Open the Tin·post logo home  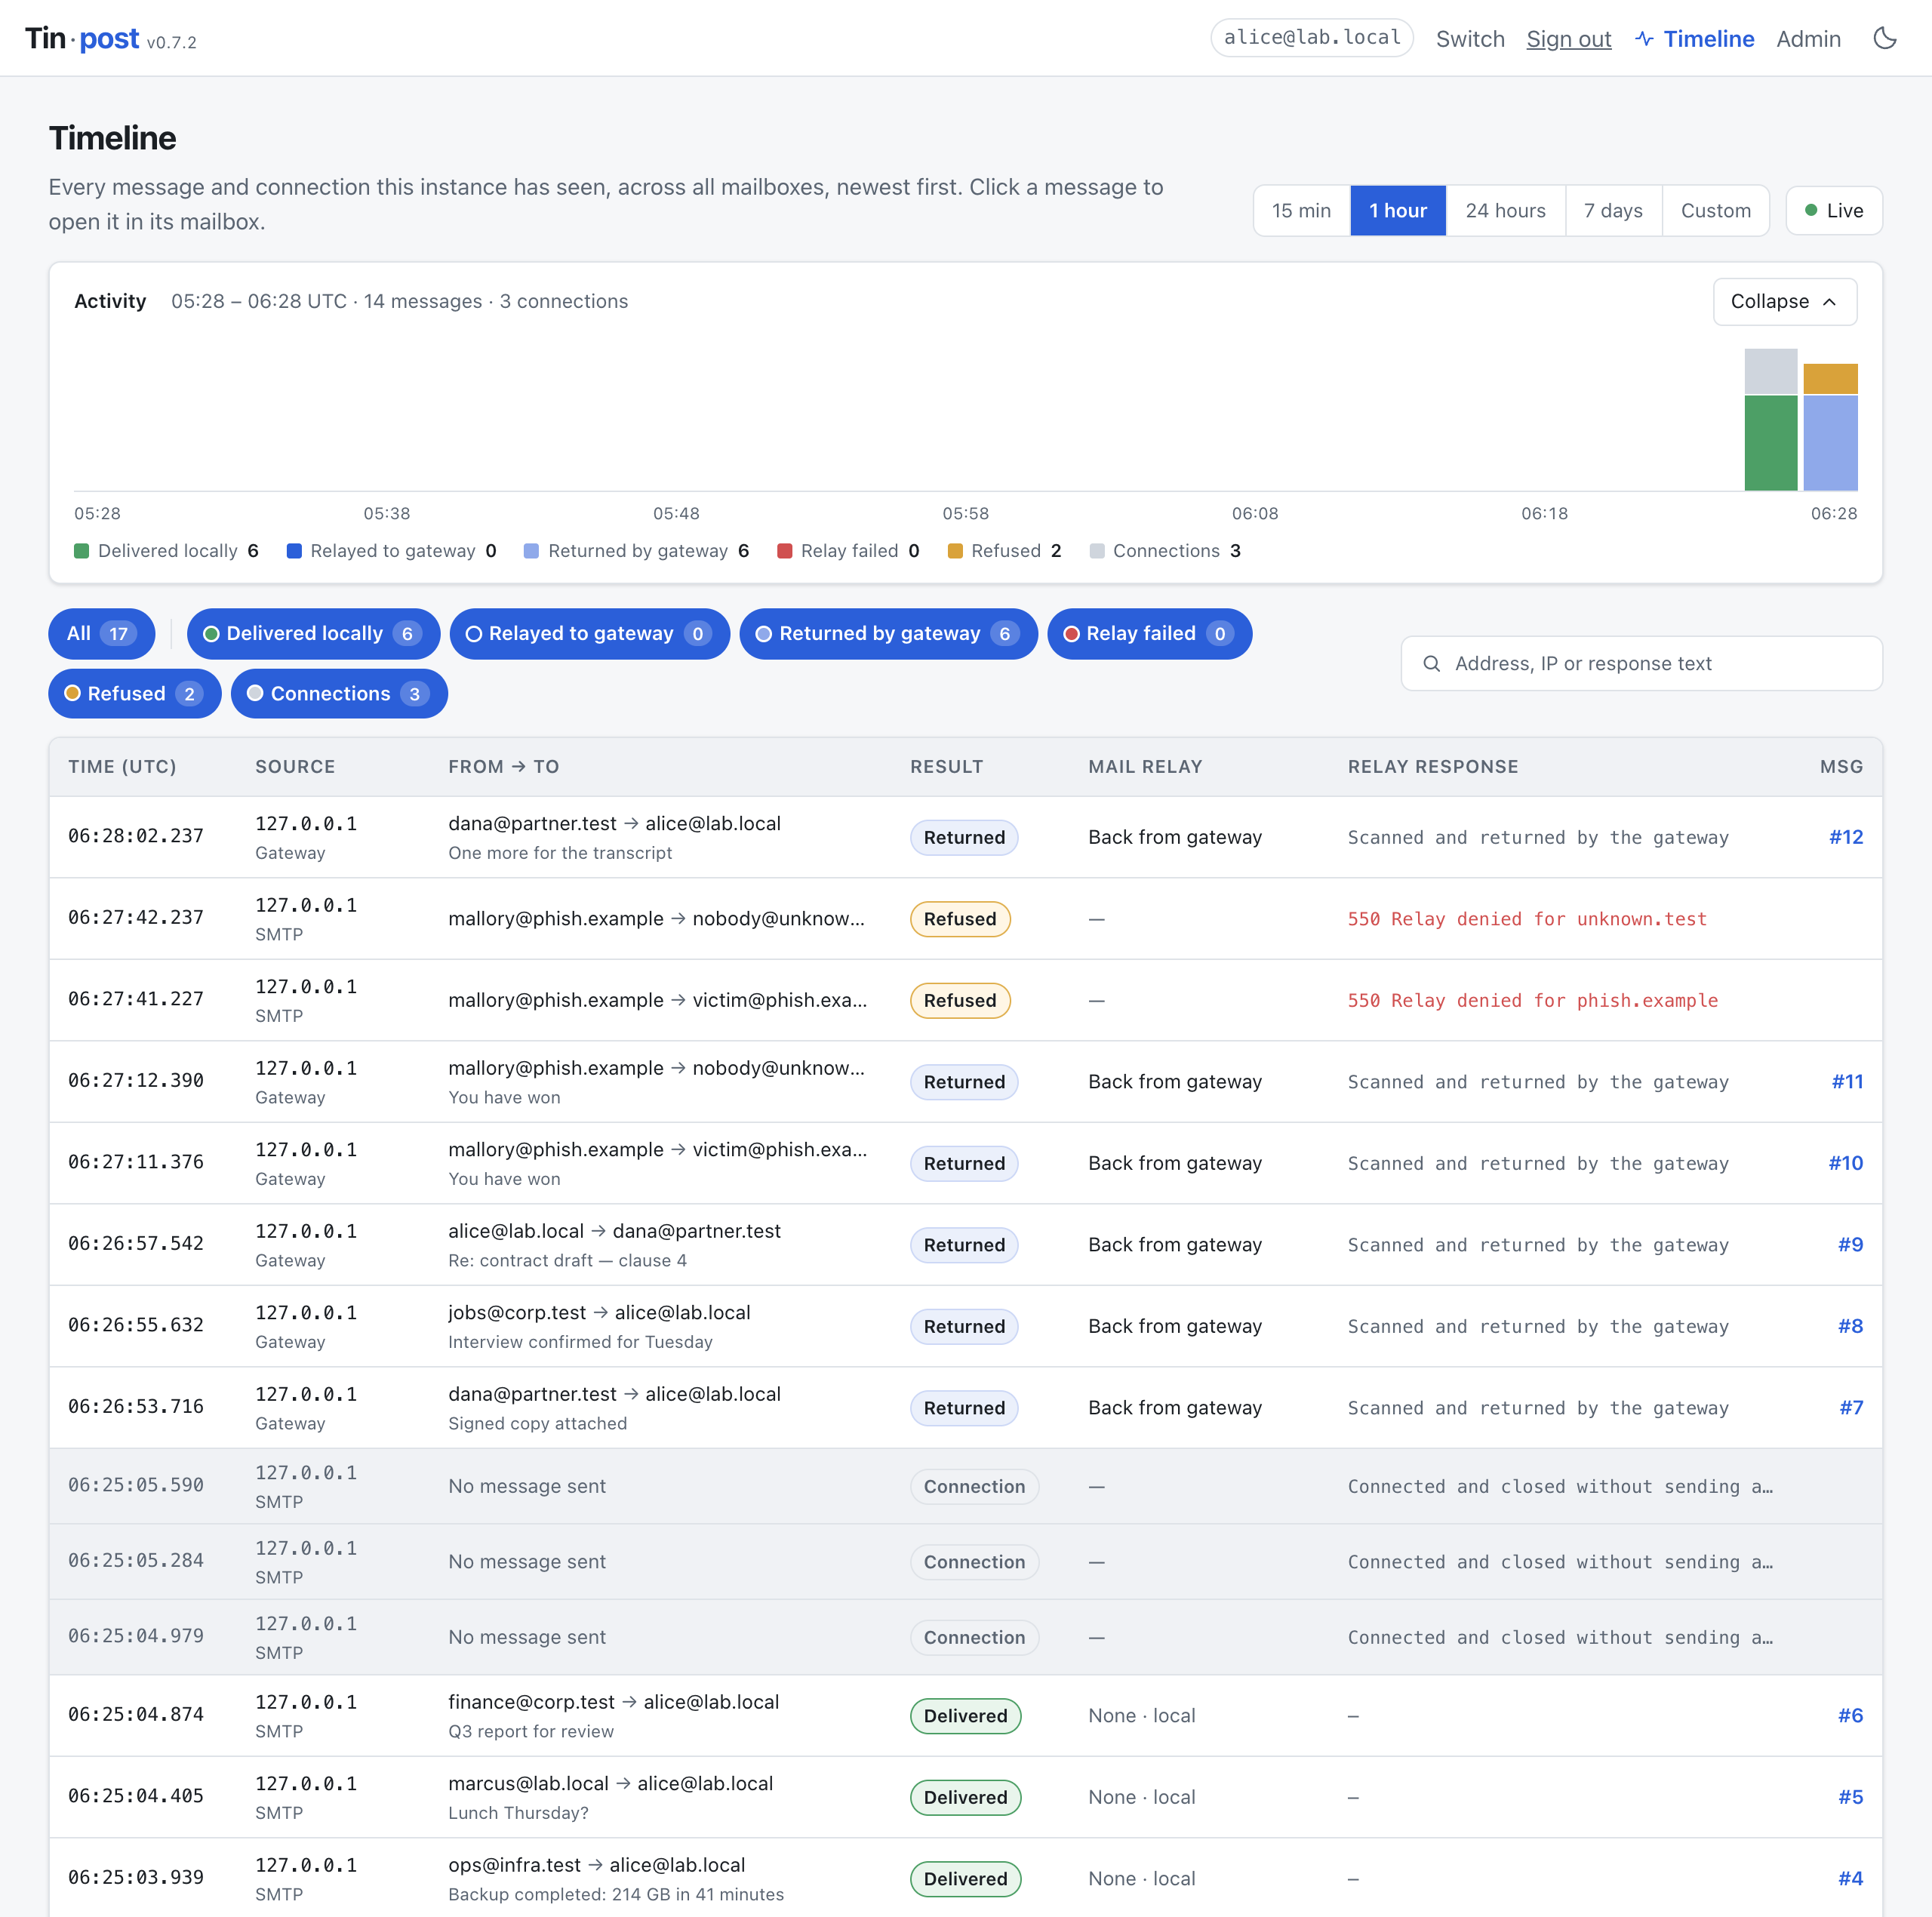pos(82,39)
